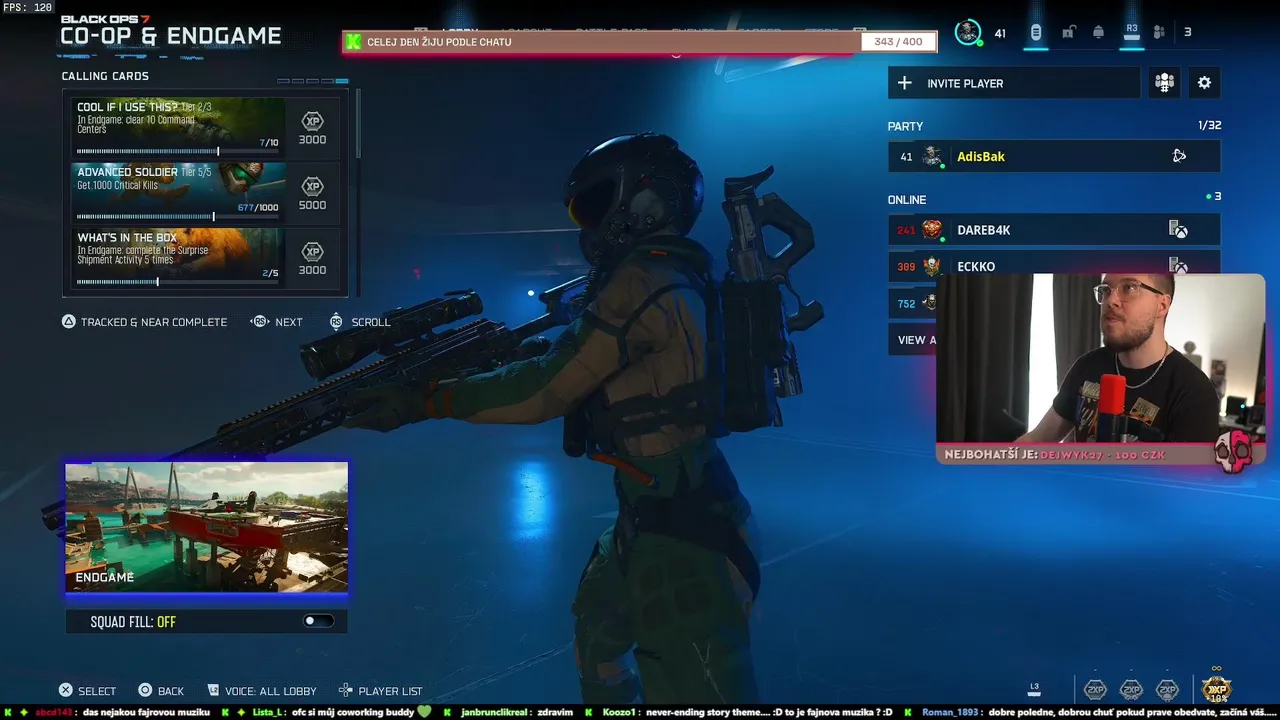
Task: Click the Next calling cards label
Action: 289,322
